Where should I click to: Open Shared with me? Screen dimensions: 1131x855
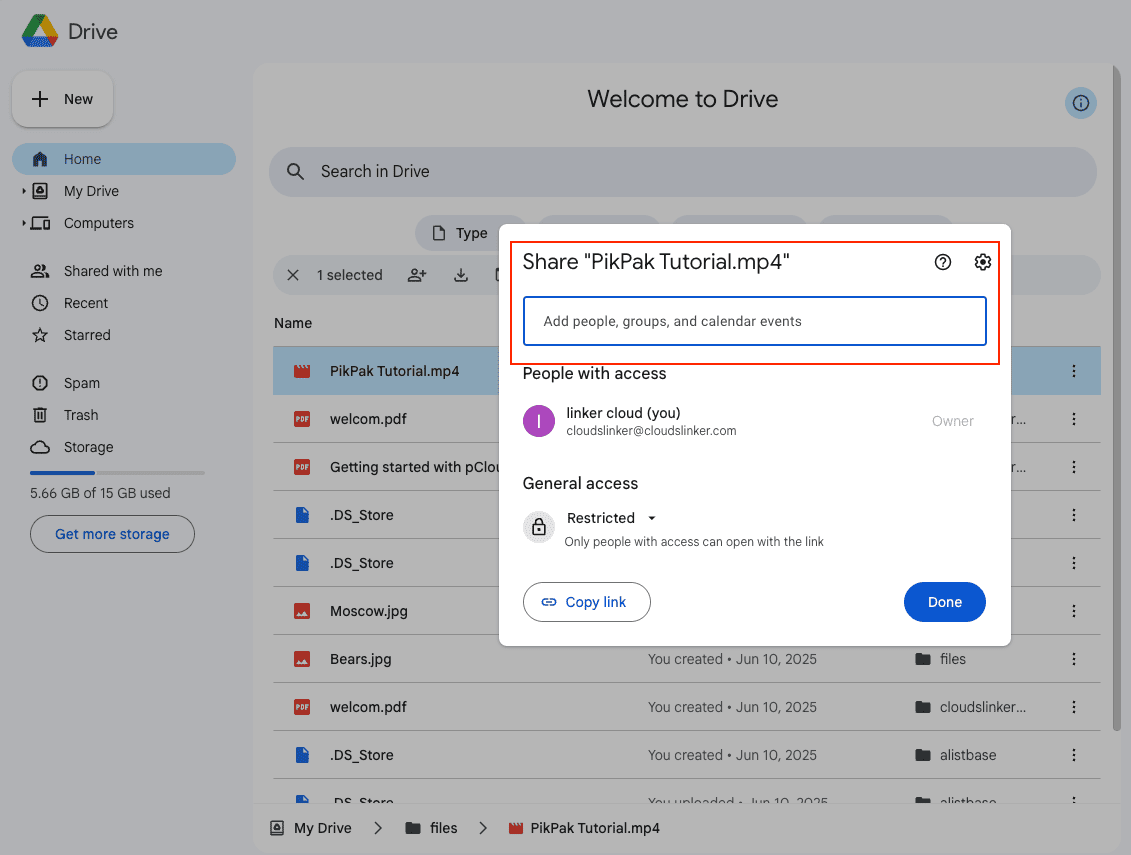[113, 271]
